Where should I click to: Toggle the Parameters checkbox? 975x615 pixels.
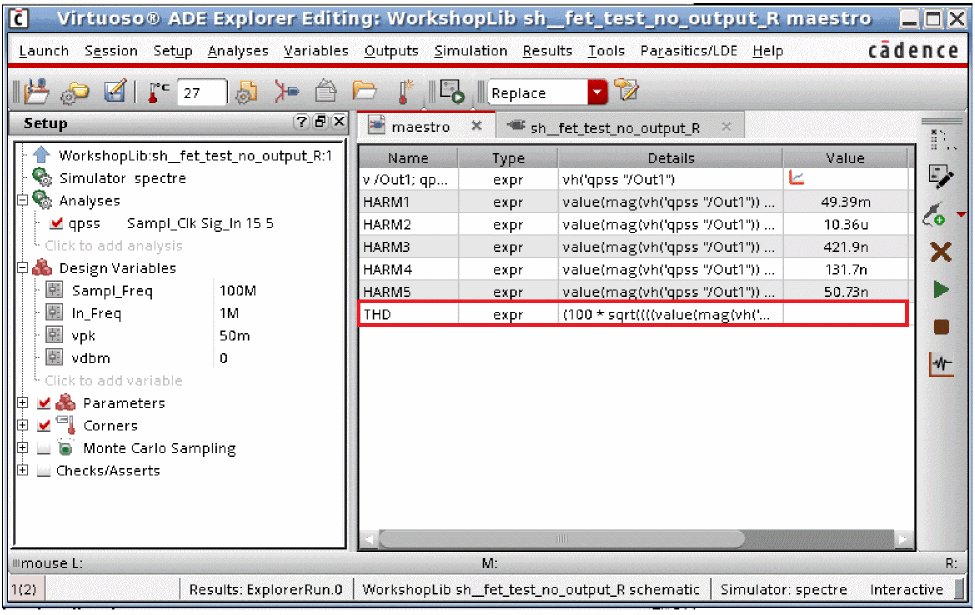[44, 403]
